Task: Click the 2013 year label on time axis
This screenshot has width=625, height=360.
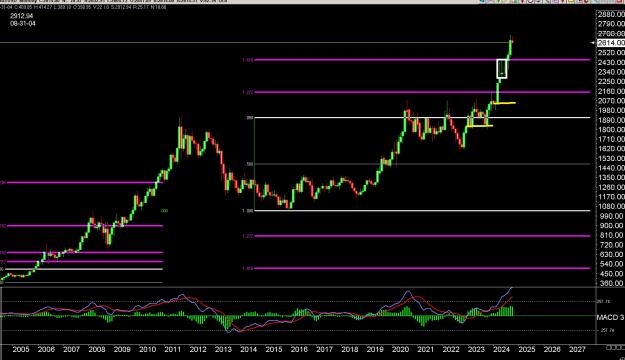Action: click(223, 349)
